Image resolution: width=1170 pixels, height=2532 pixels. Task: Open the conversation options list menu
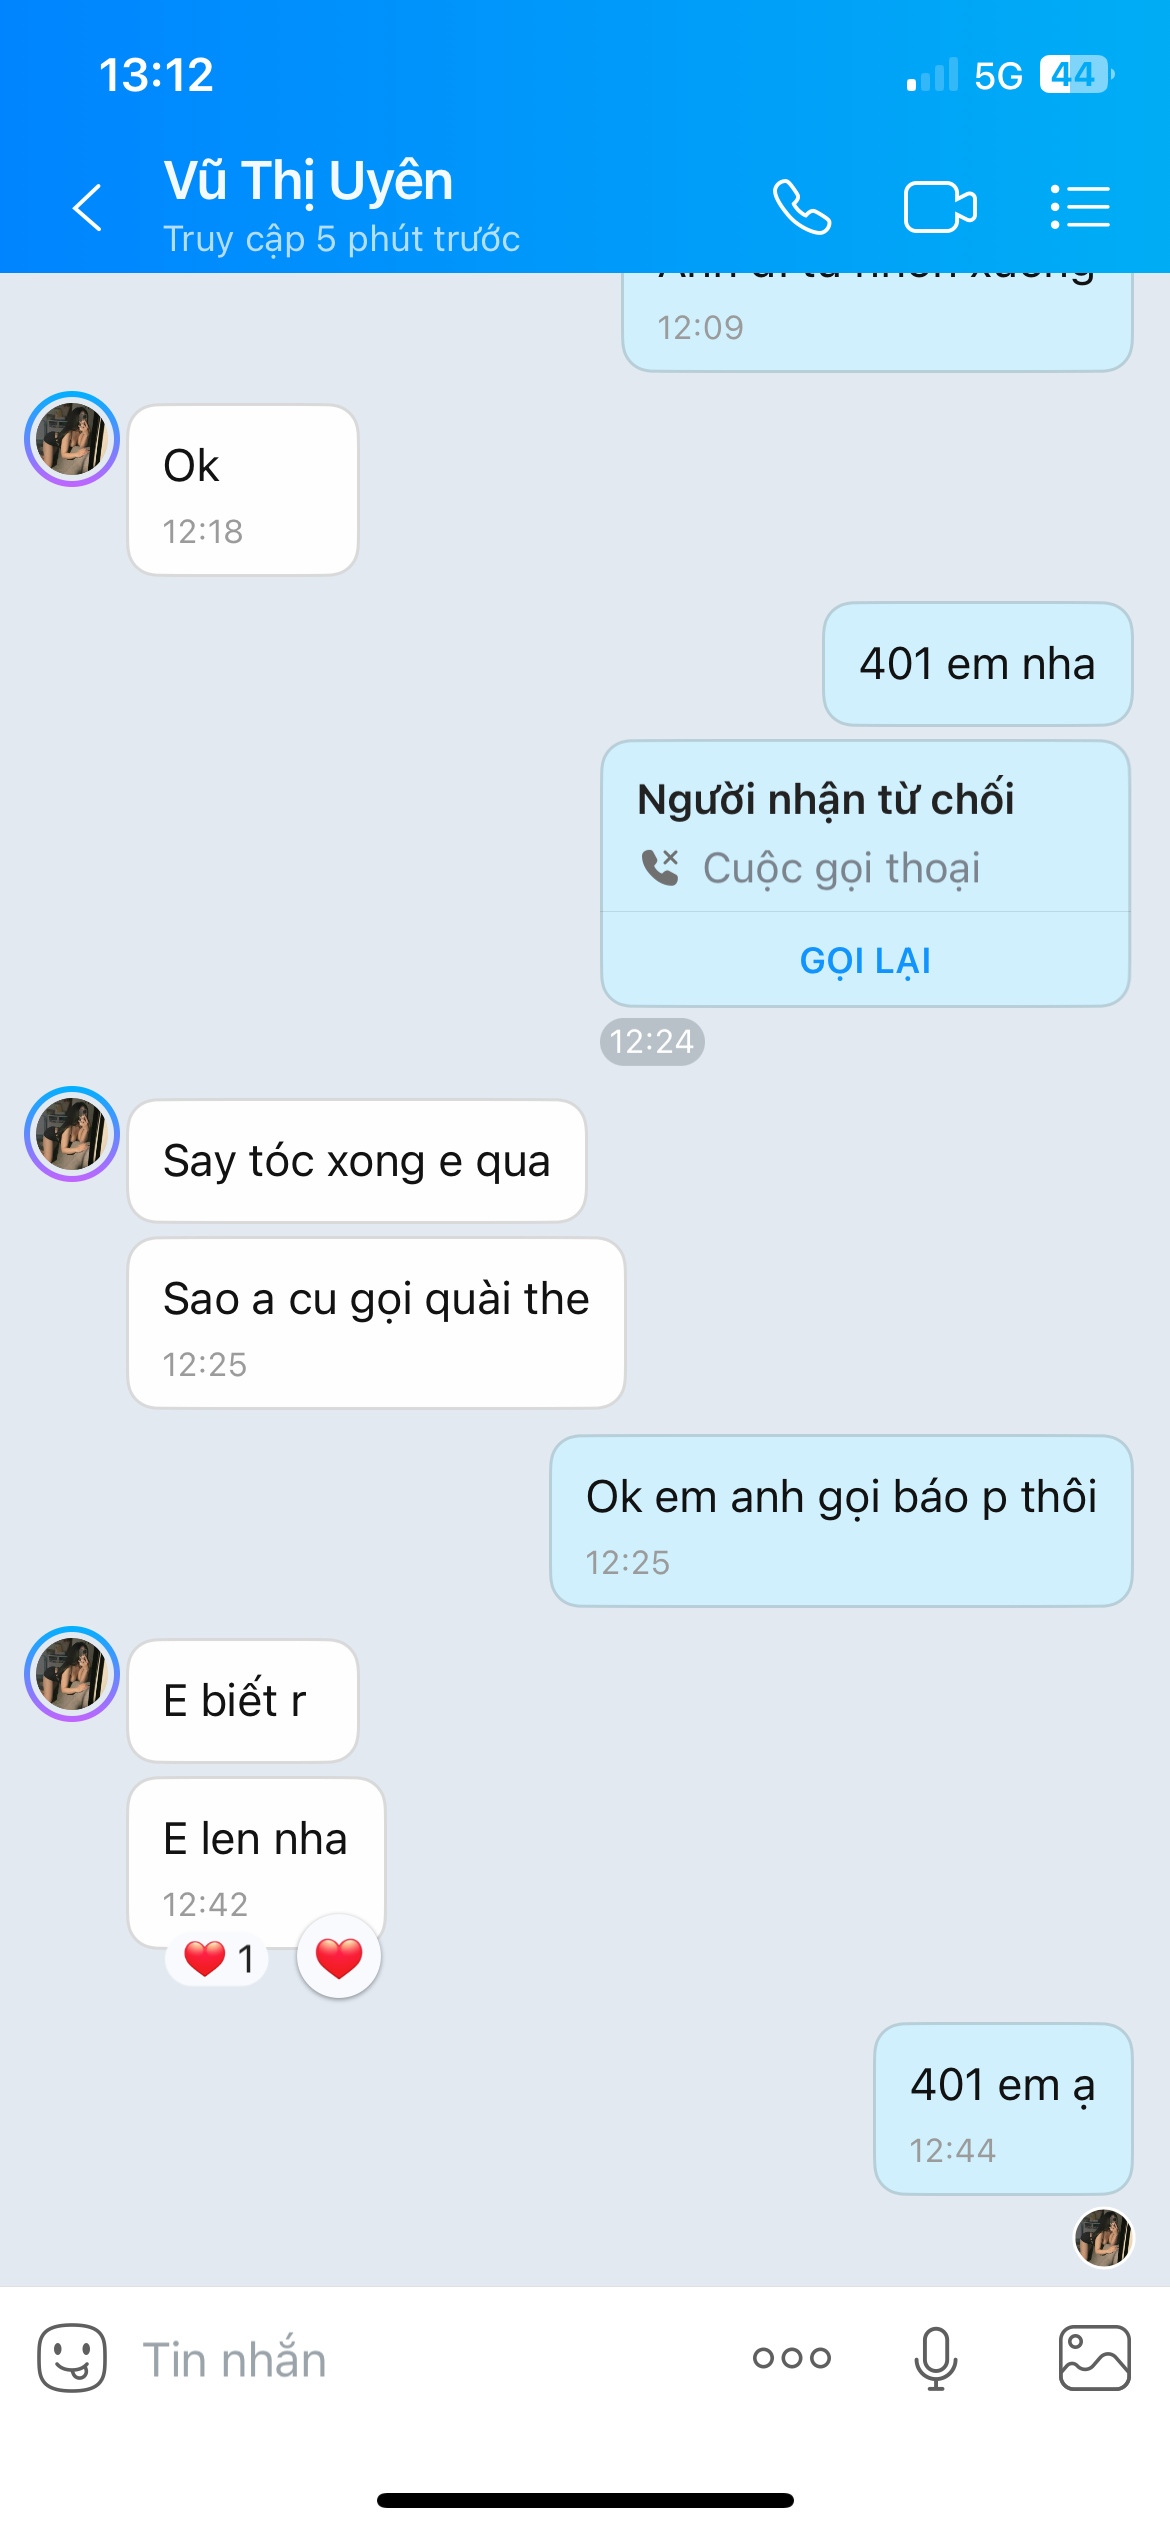coord(1080,207)
